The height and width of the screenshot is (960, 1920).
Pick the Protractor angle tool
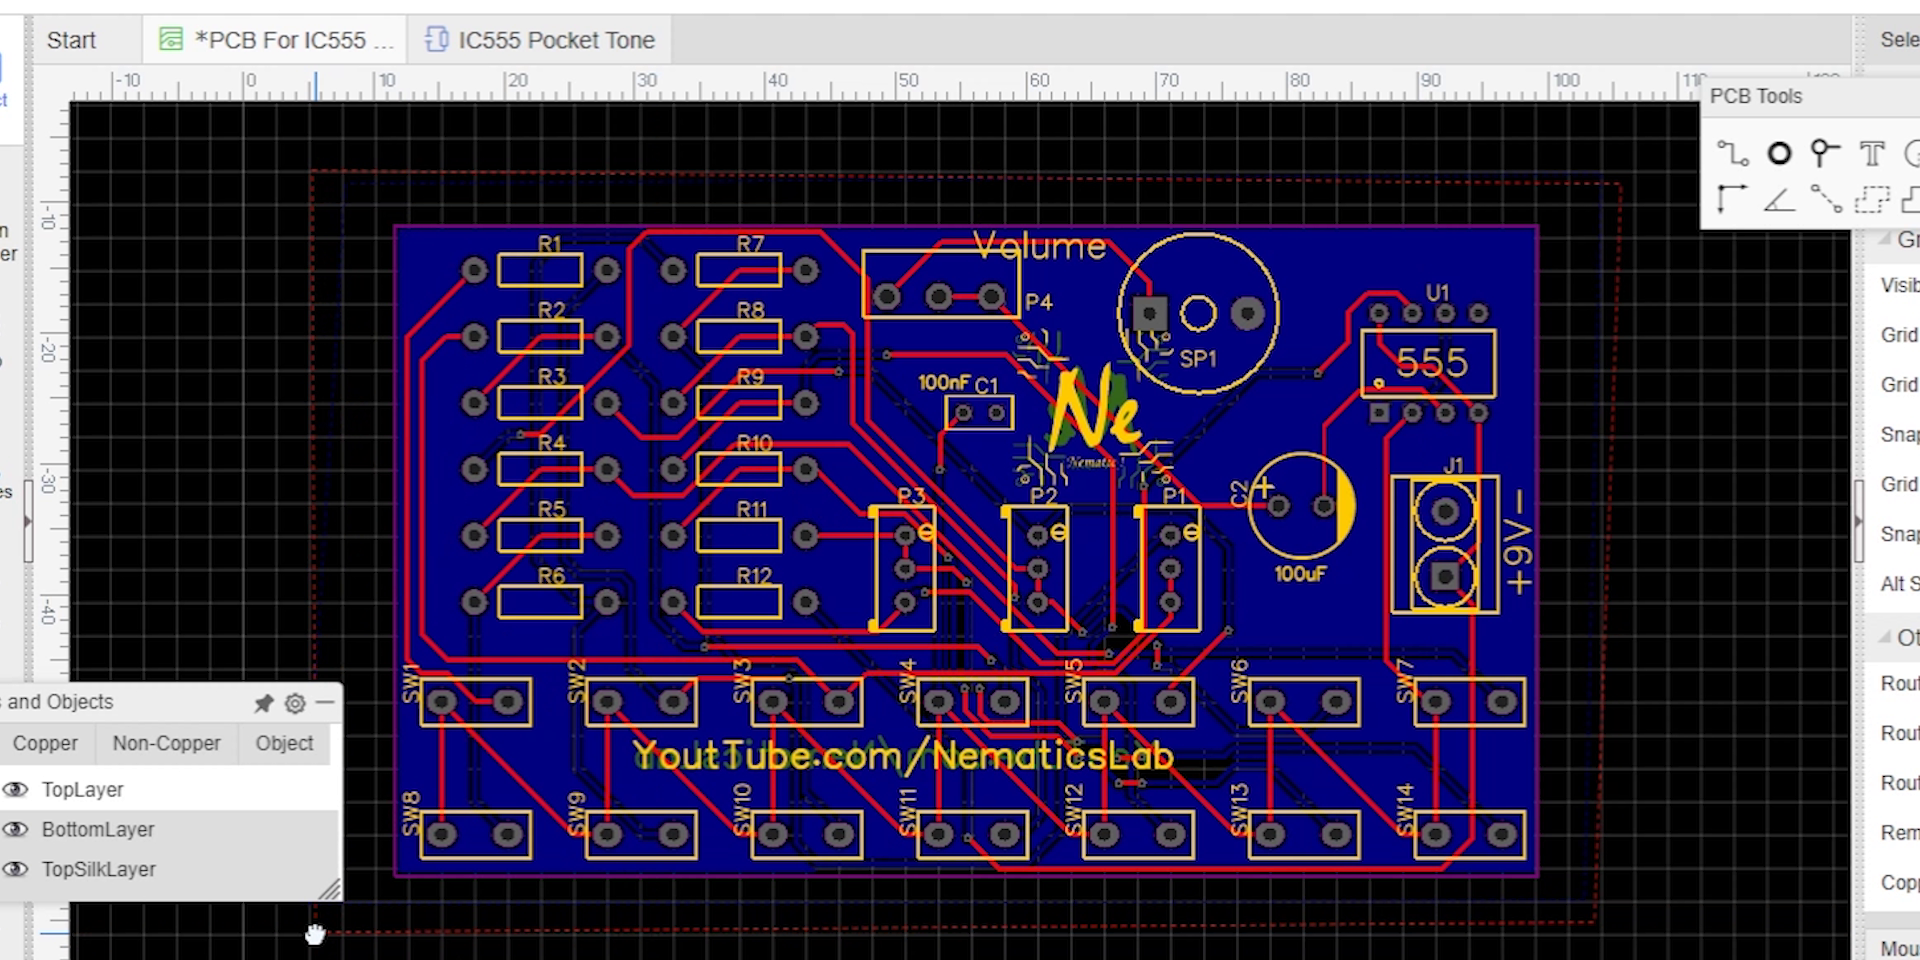(1779, 199)
